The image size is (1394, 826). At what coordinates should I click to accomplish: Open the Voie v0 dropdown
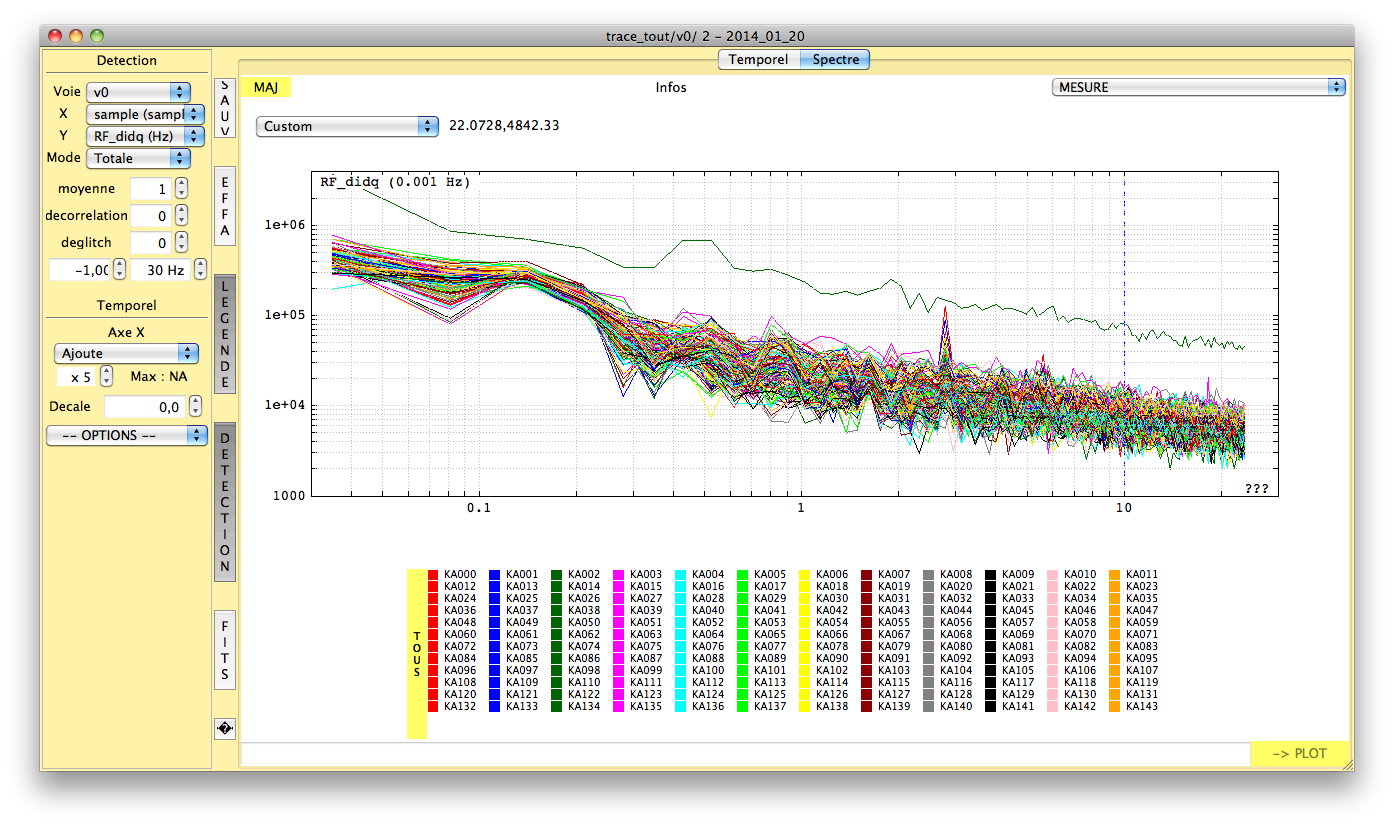138,92
